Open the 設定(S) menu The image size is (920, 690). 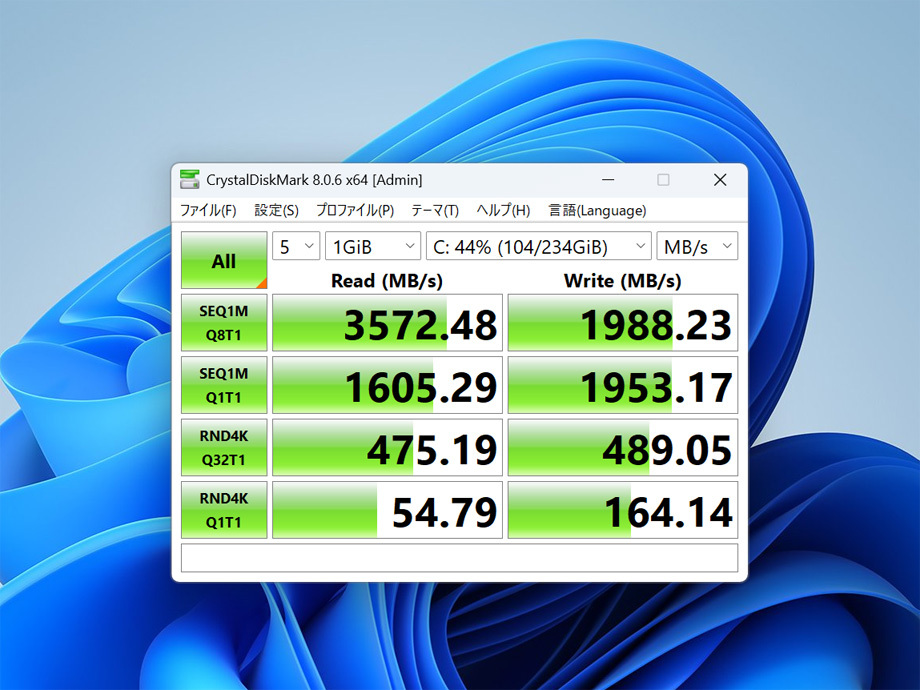[276, 210]
